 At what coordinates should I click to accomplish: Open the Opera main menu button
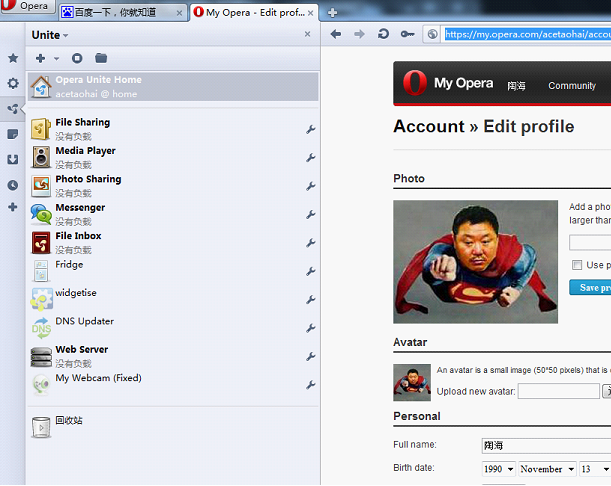27,6
